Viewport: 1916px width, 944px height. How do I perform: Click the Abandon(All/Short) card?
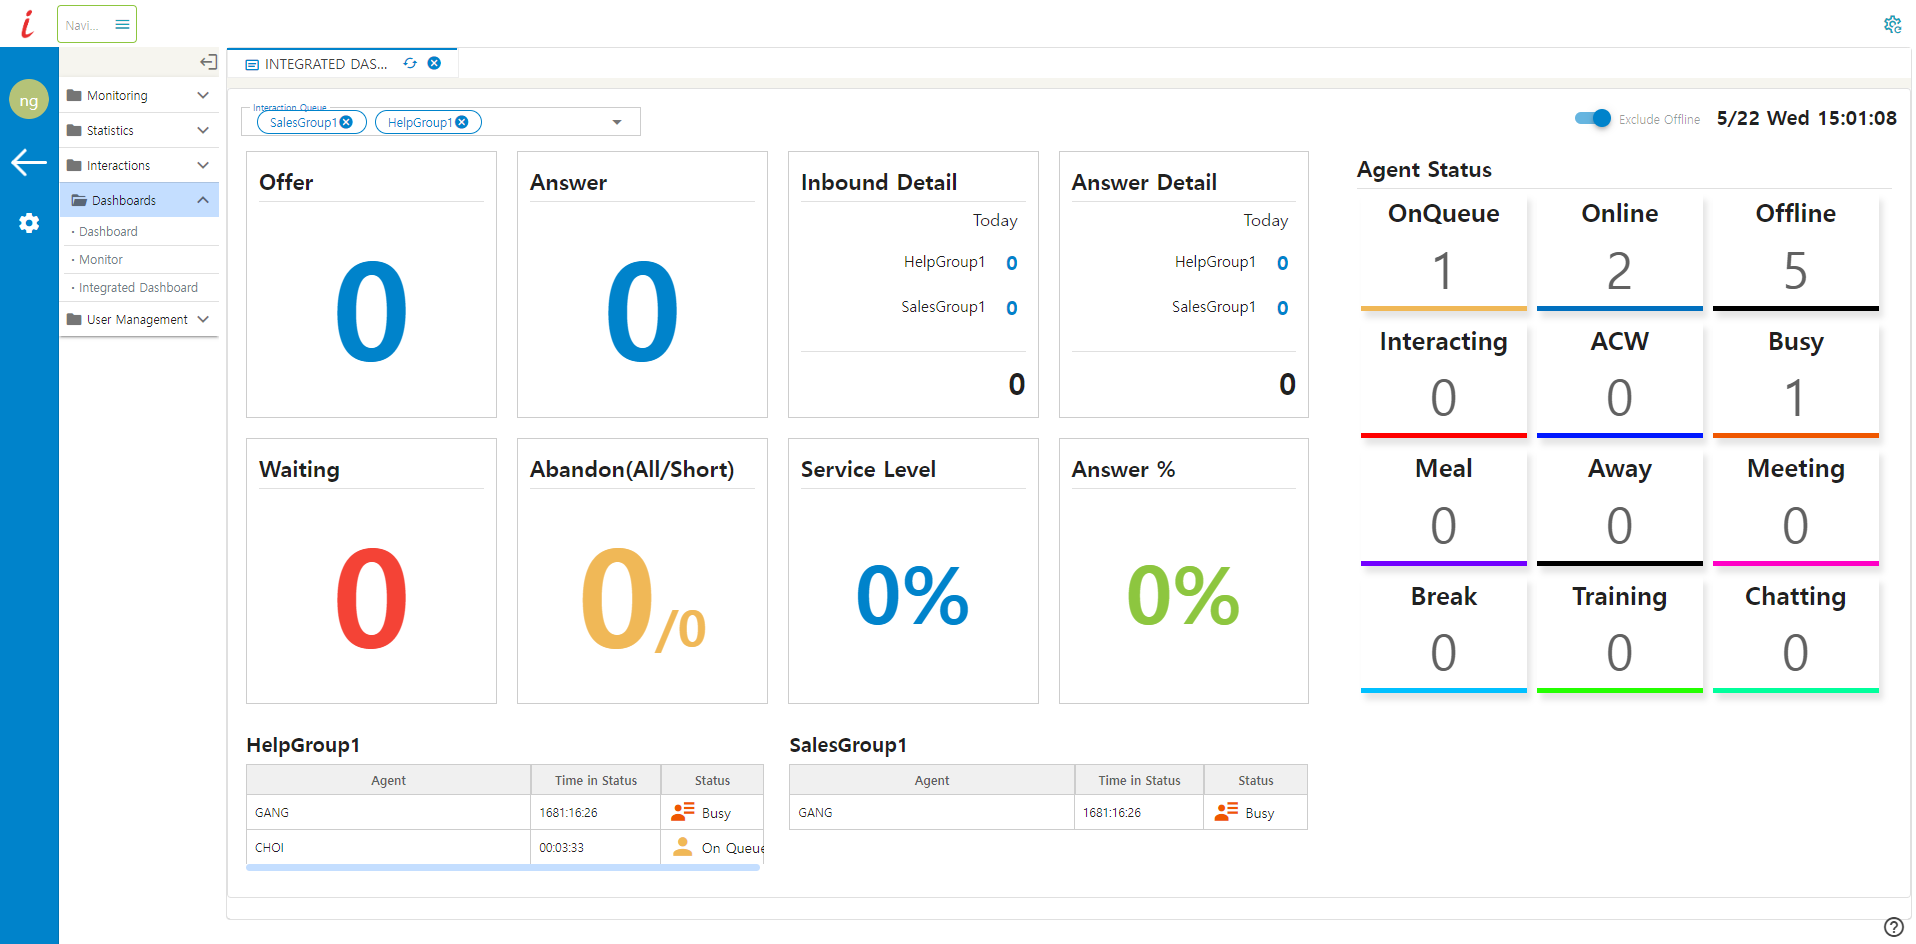point(642,571)
